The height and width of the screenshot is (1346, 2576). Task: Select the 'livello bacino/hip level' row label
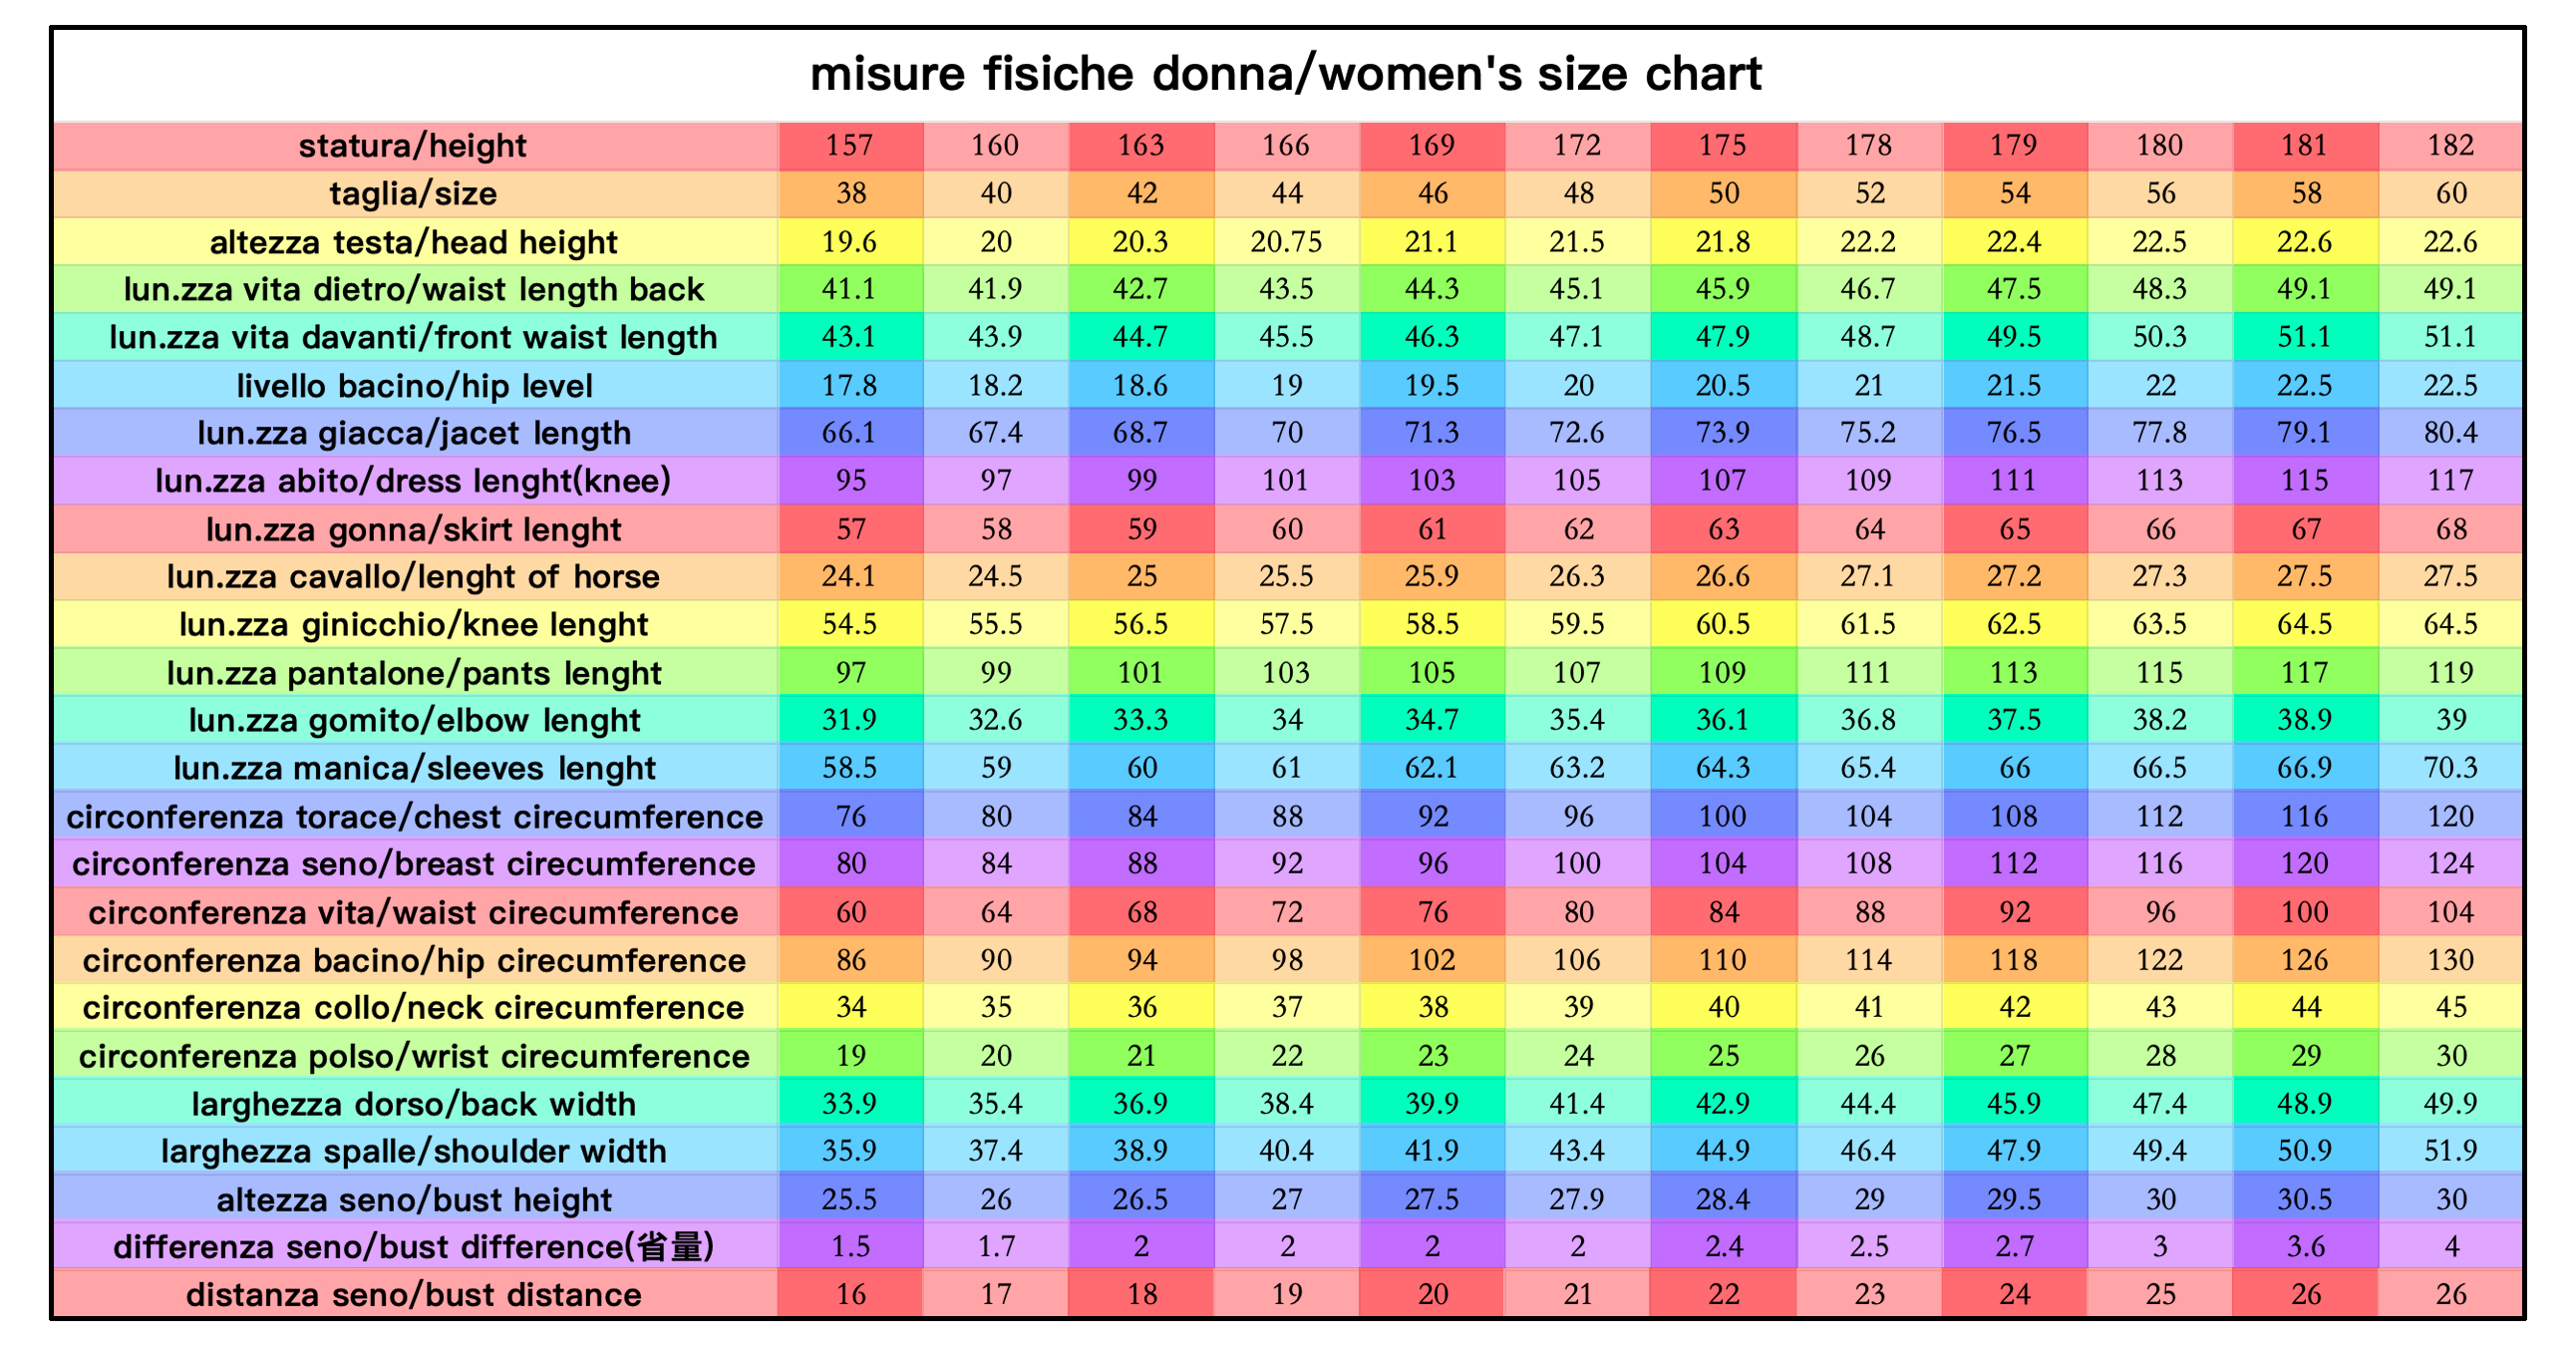tap(413, 386)
